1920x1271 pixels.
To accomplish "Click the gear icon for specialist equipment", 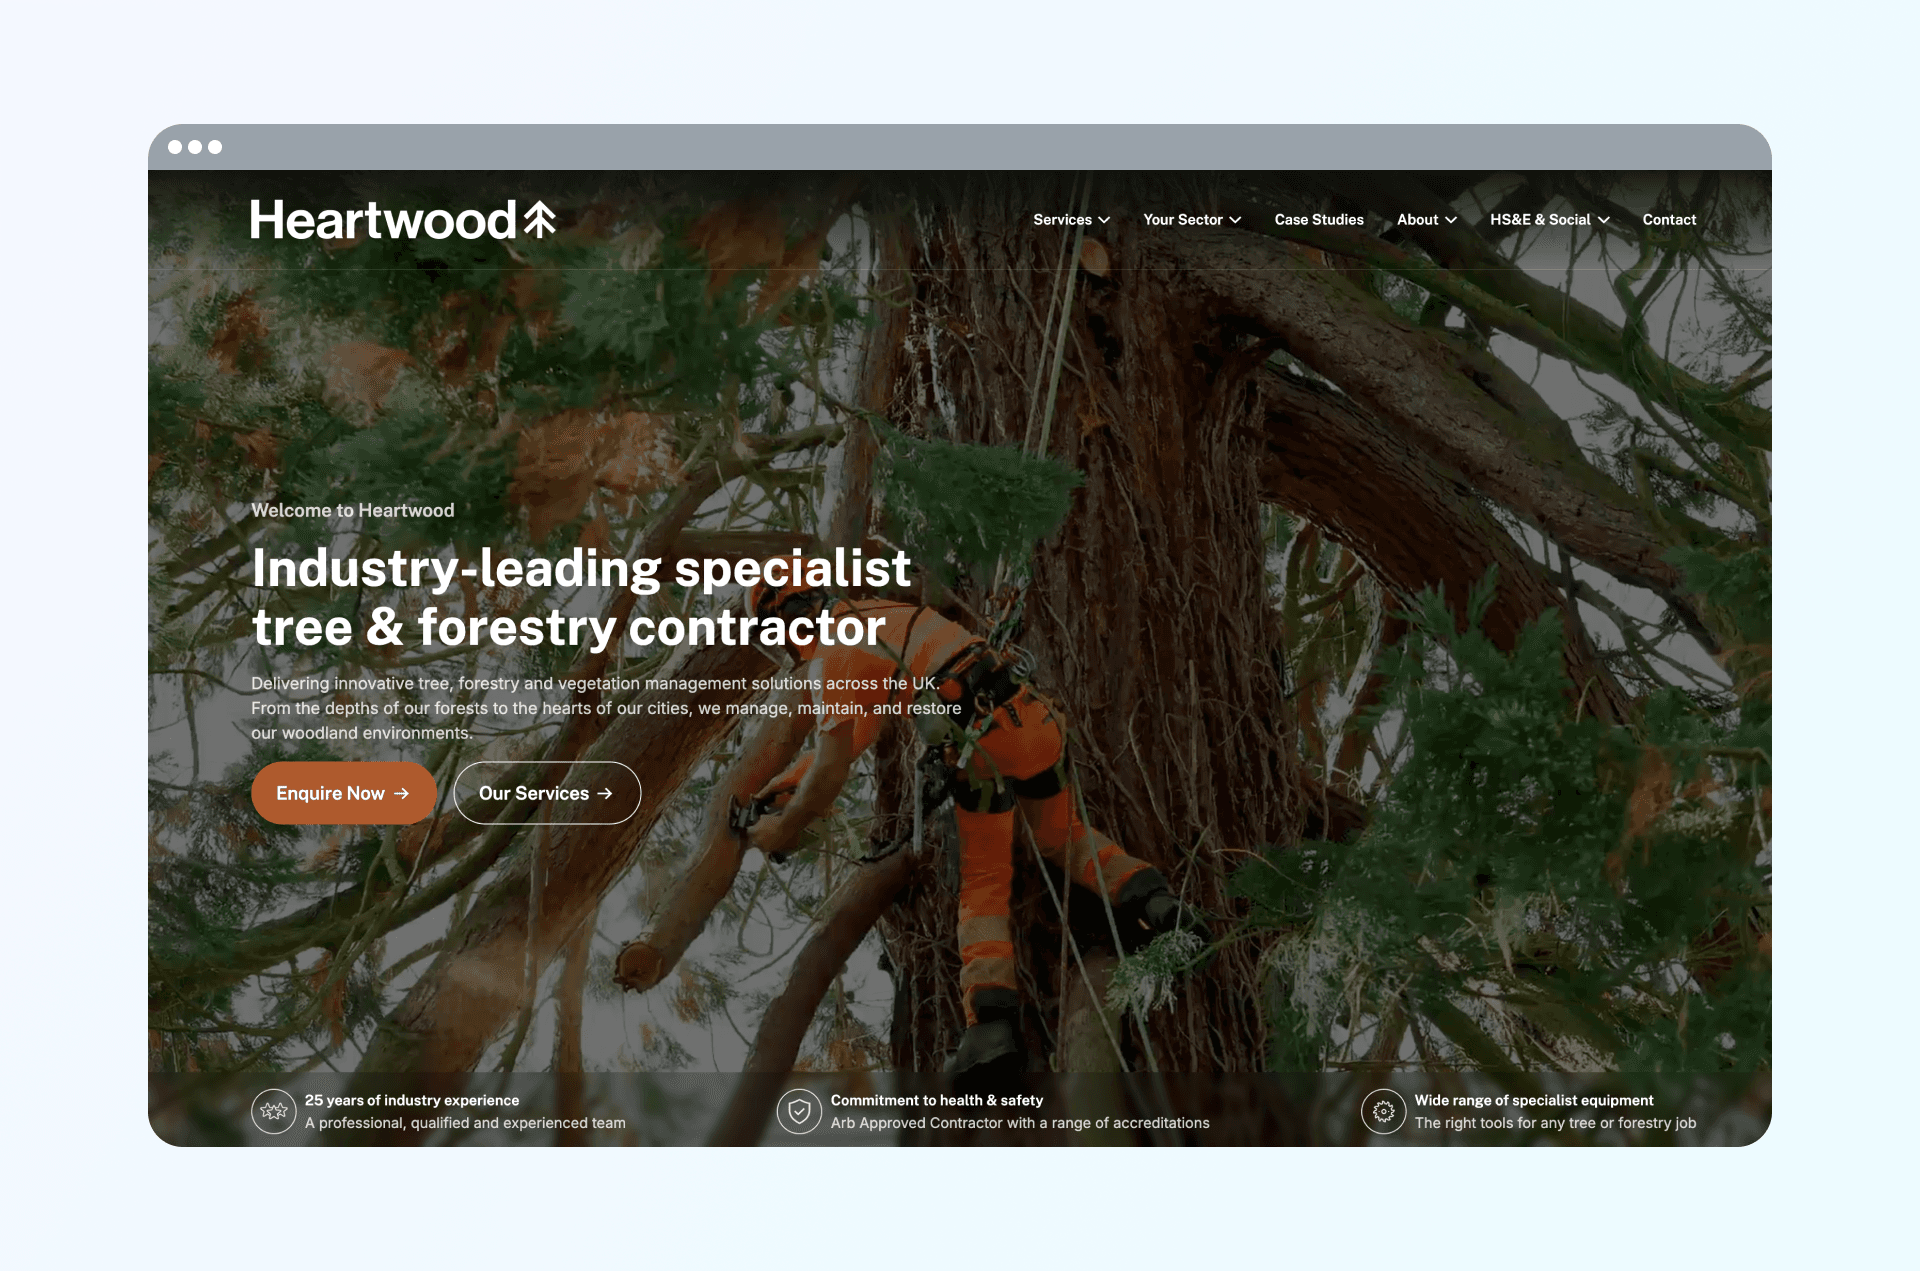I will (x=1383, y=1111).
